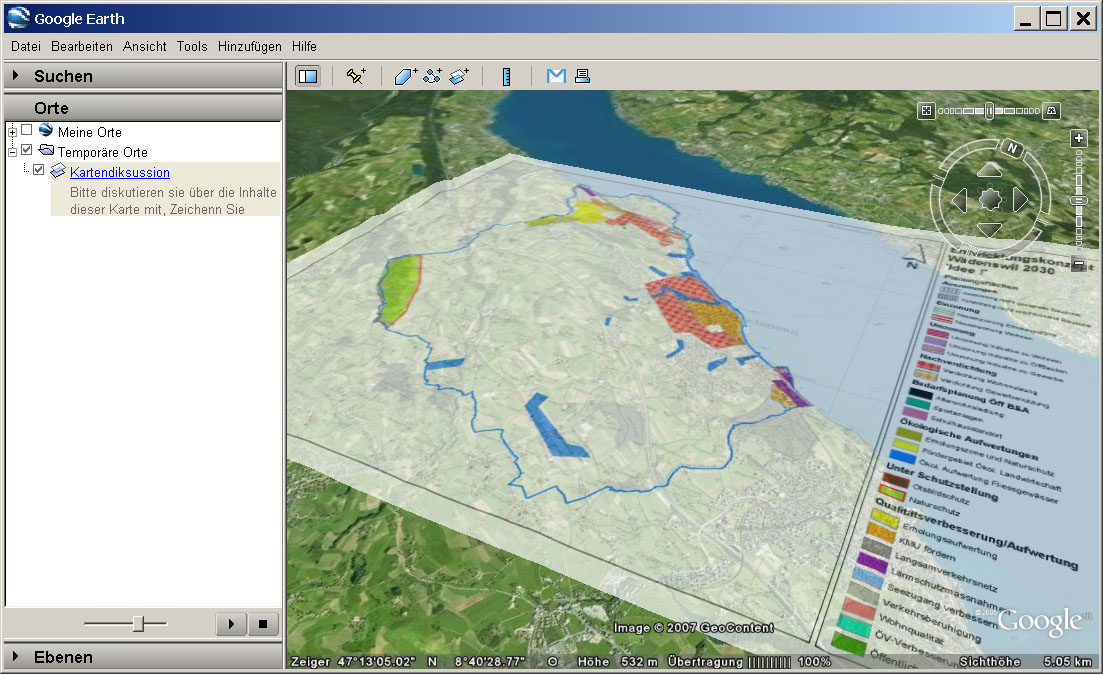Click the opacity slider below places list

click(138, 624)
